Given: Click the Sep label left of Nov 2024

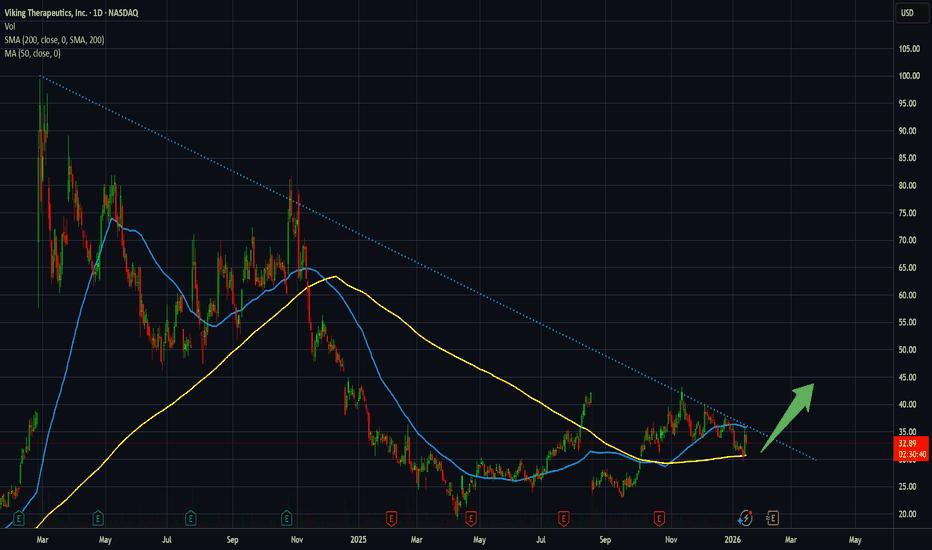Looking at the screenshot, I should click(x=232, y=540).
